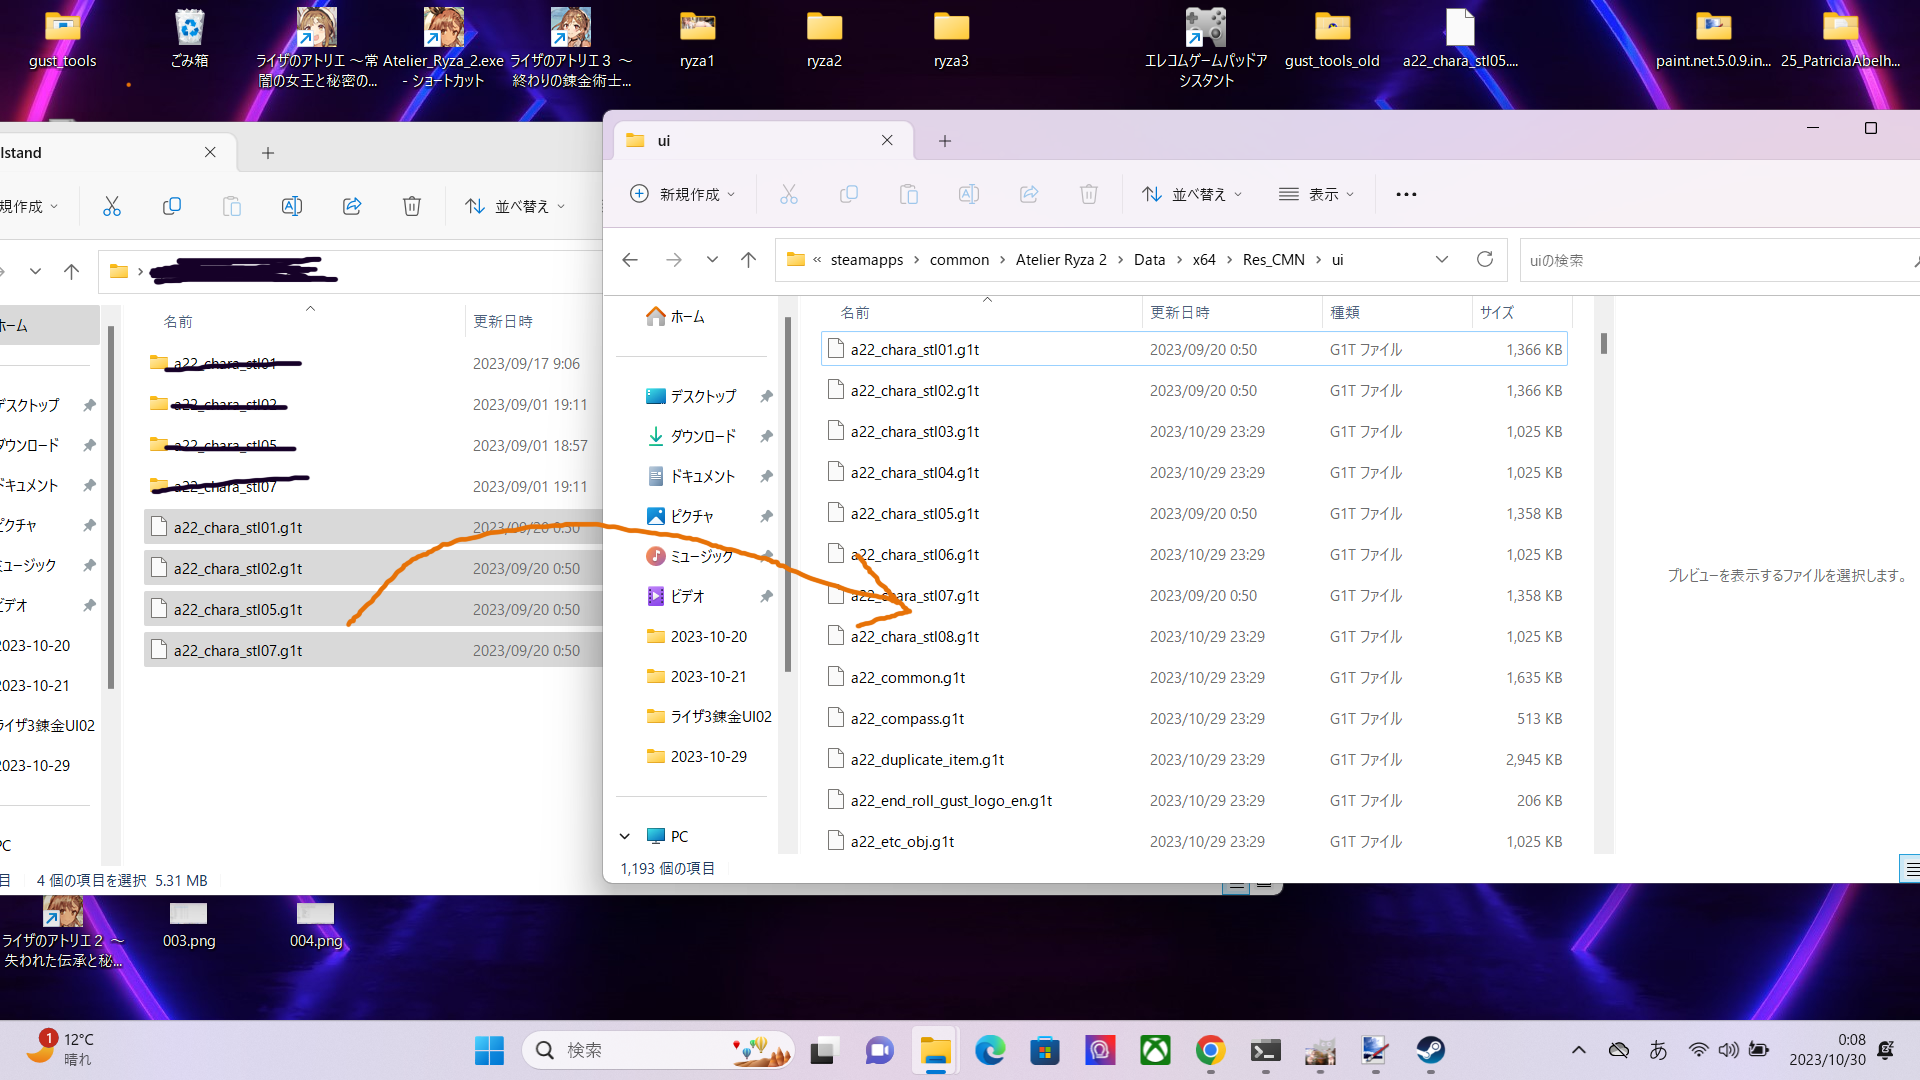Screen dimensions: 1920x1080
Task: Open the Windows Start menu
Action: [x=489, y=1050]
